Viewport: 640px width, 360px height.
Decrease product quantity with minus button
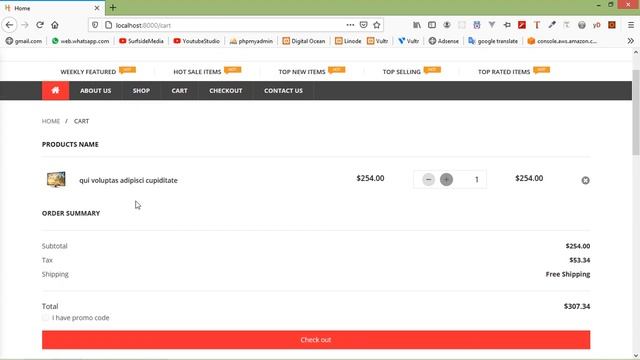click(428, 179)
